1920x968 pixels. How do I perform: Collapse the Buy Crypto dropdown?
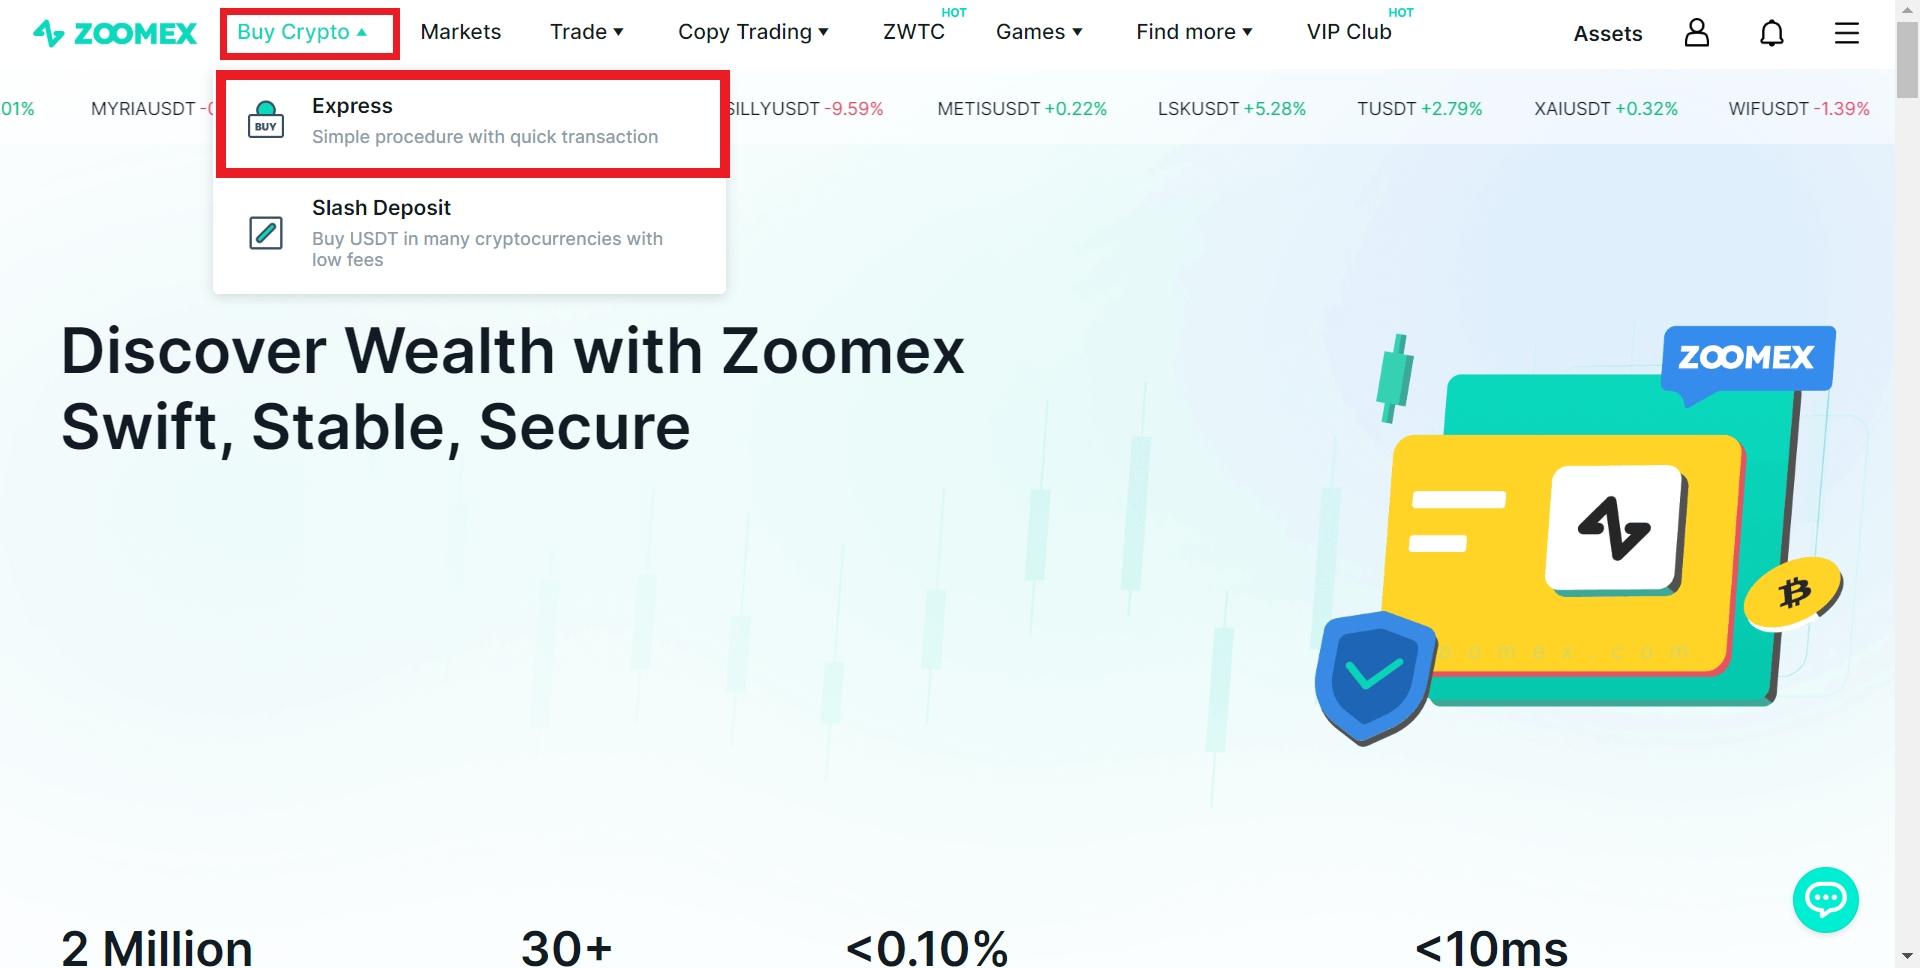click(303, 32)
